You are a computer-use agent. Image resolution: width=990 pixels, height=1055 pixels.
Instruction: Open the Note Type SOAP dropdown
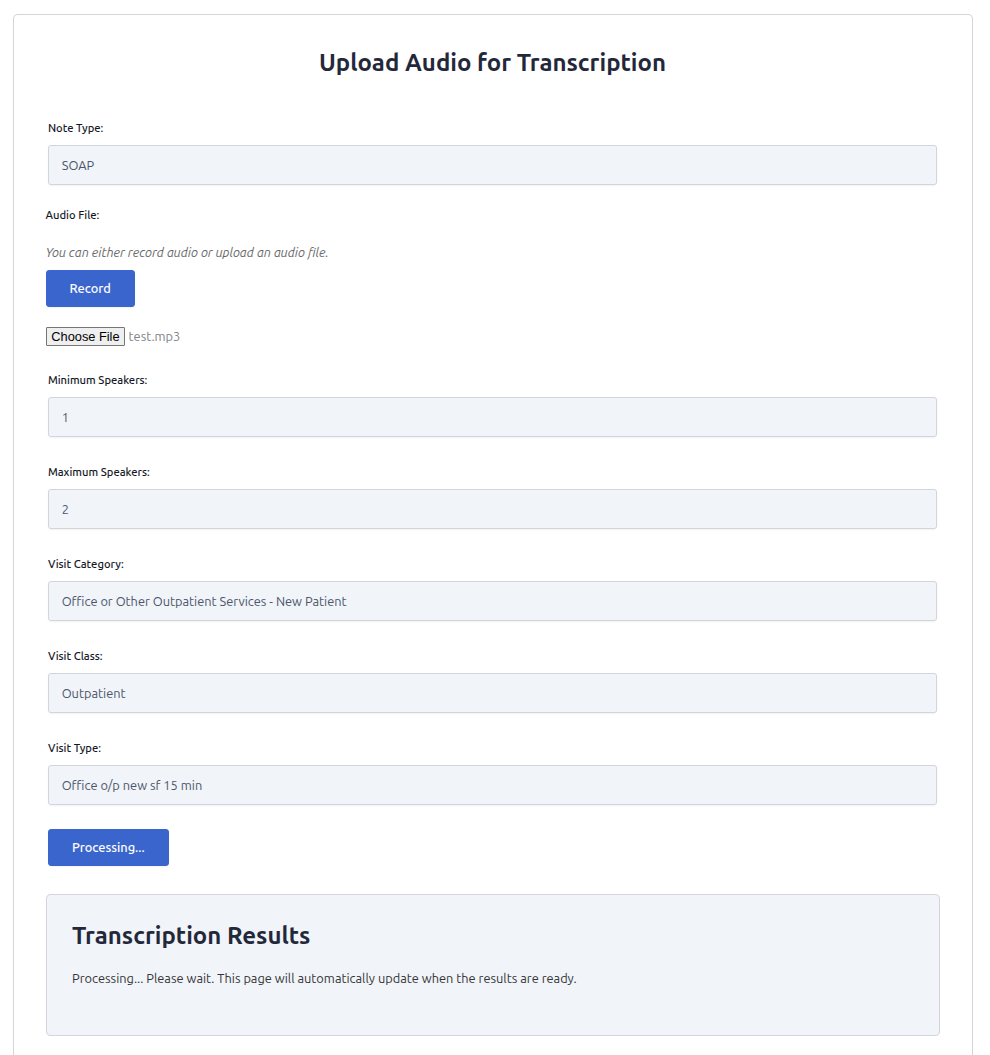pyautogui.click(x=492, y=165)
